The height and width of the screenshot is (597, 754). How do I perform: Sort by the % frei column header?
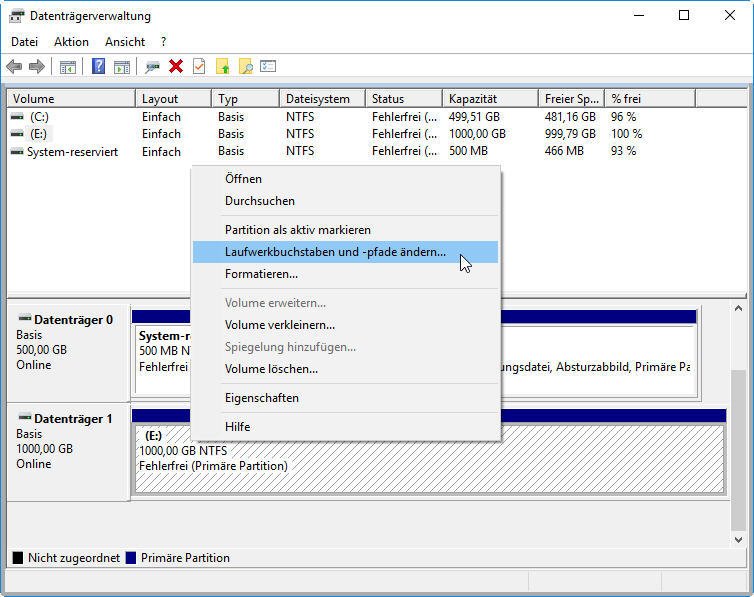coord(650,99)
